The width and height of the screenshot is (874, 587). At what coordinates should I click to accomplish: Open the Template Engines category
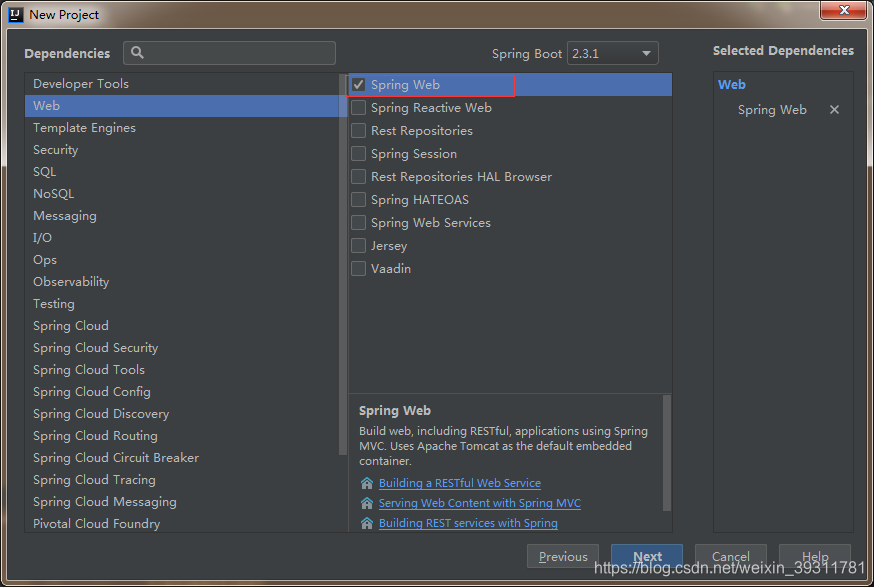click(x=182, y=128)
